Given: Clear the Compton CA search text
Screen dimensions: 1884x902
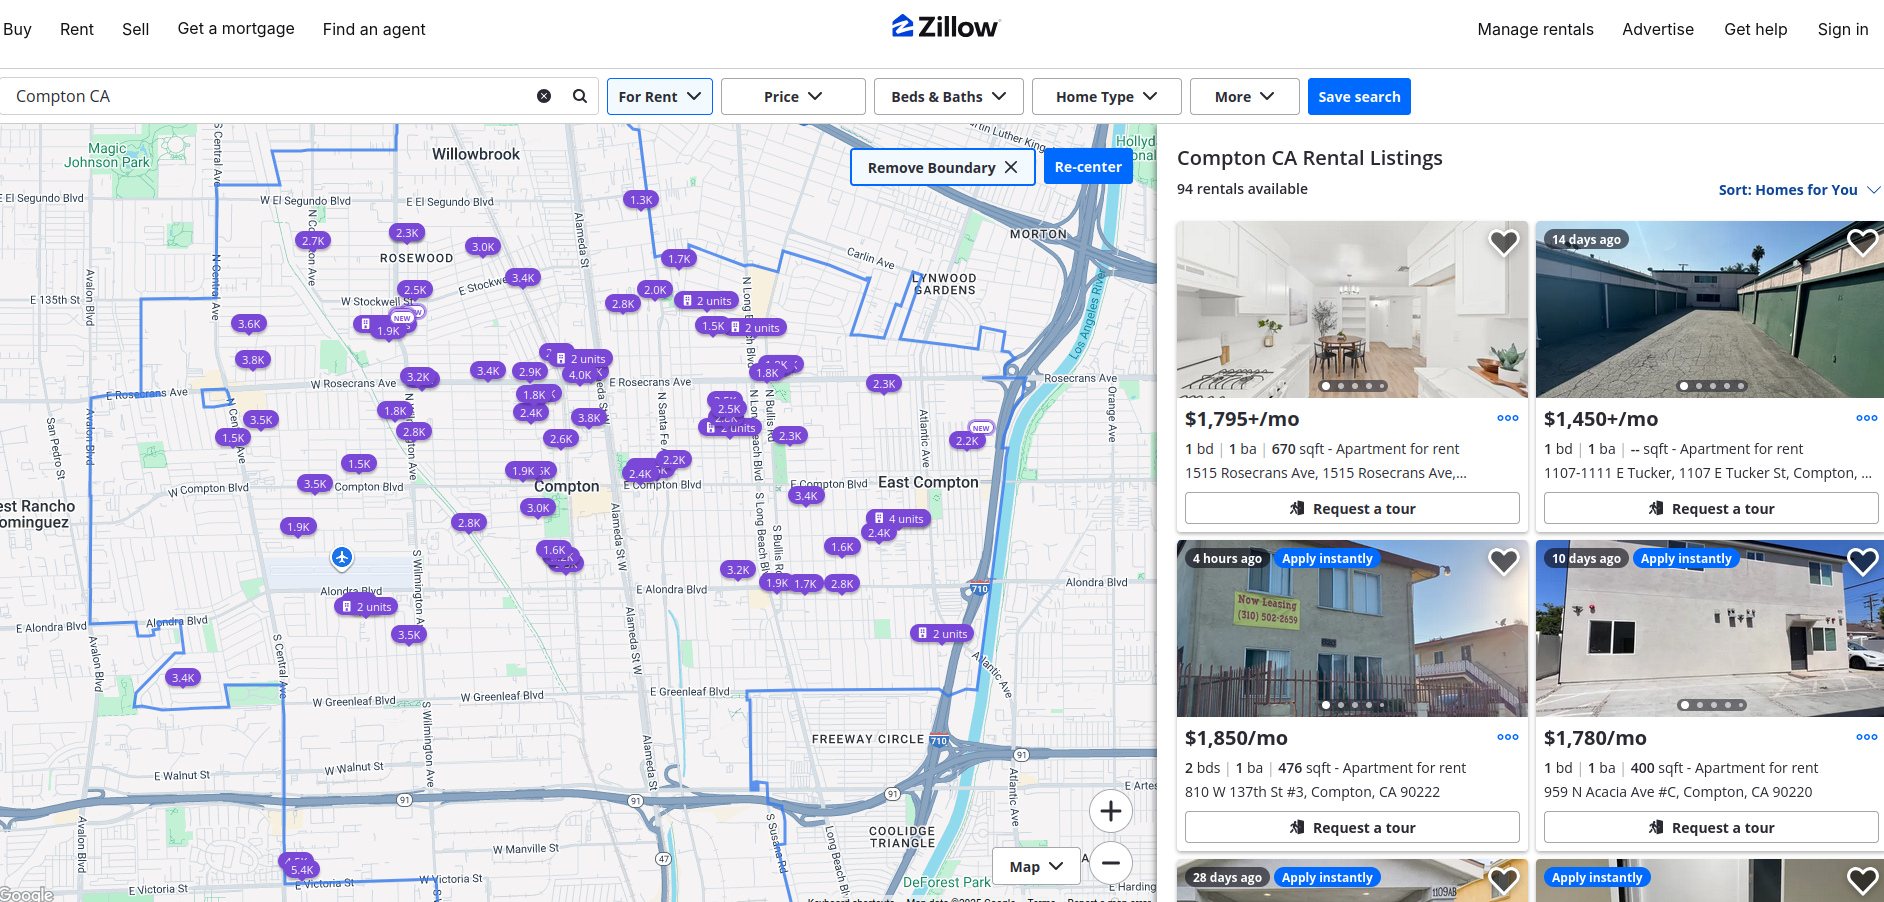Looking at the screenshot, I should point(544,96).
